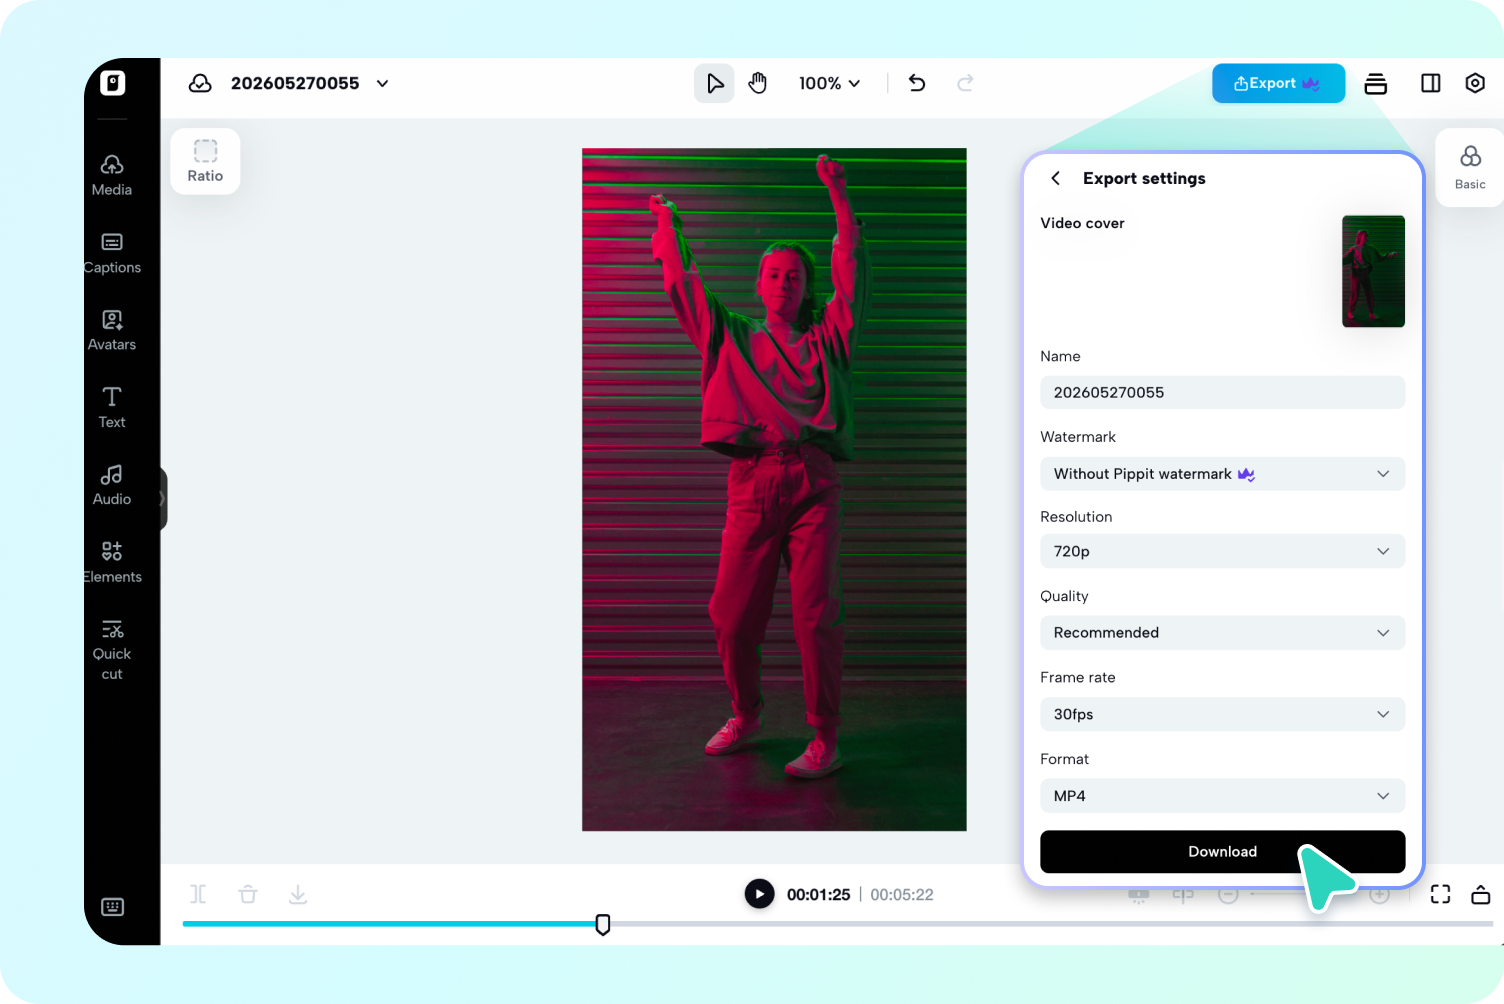Click the timeline collapse icon at bottom right
The width and height of the screenshot is (1504, 1004).
pyautogui.click(x=1481, y=894)
